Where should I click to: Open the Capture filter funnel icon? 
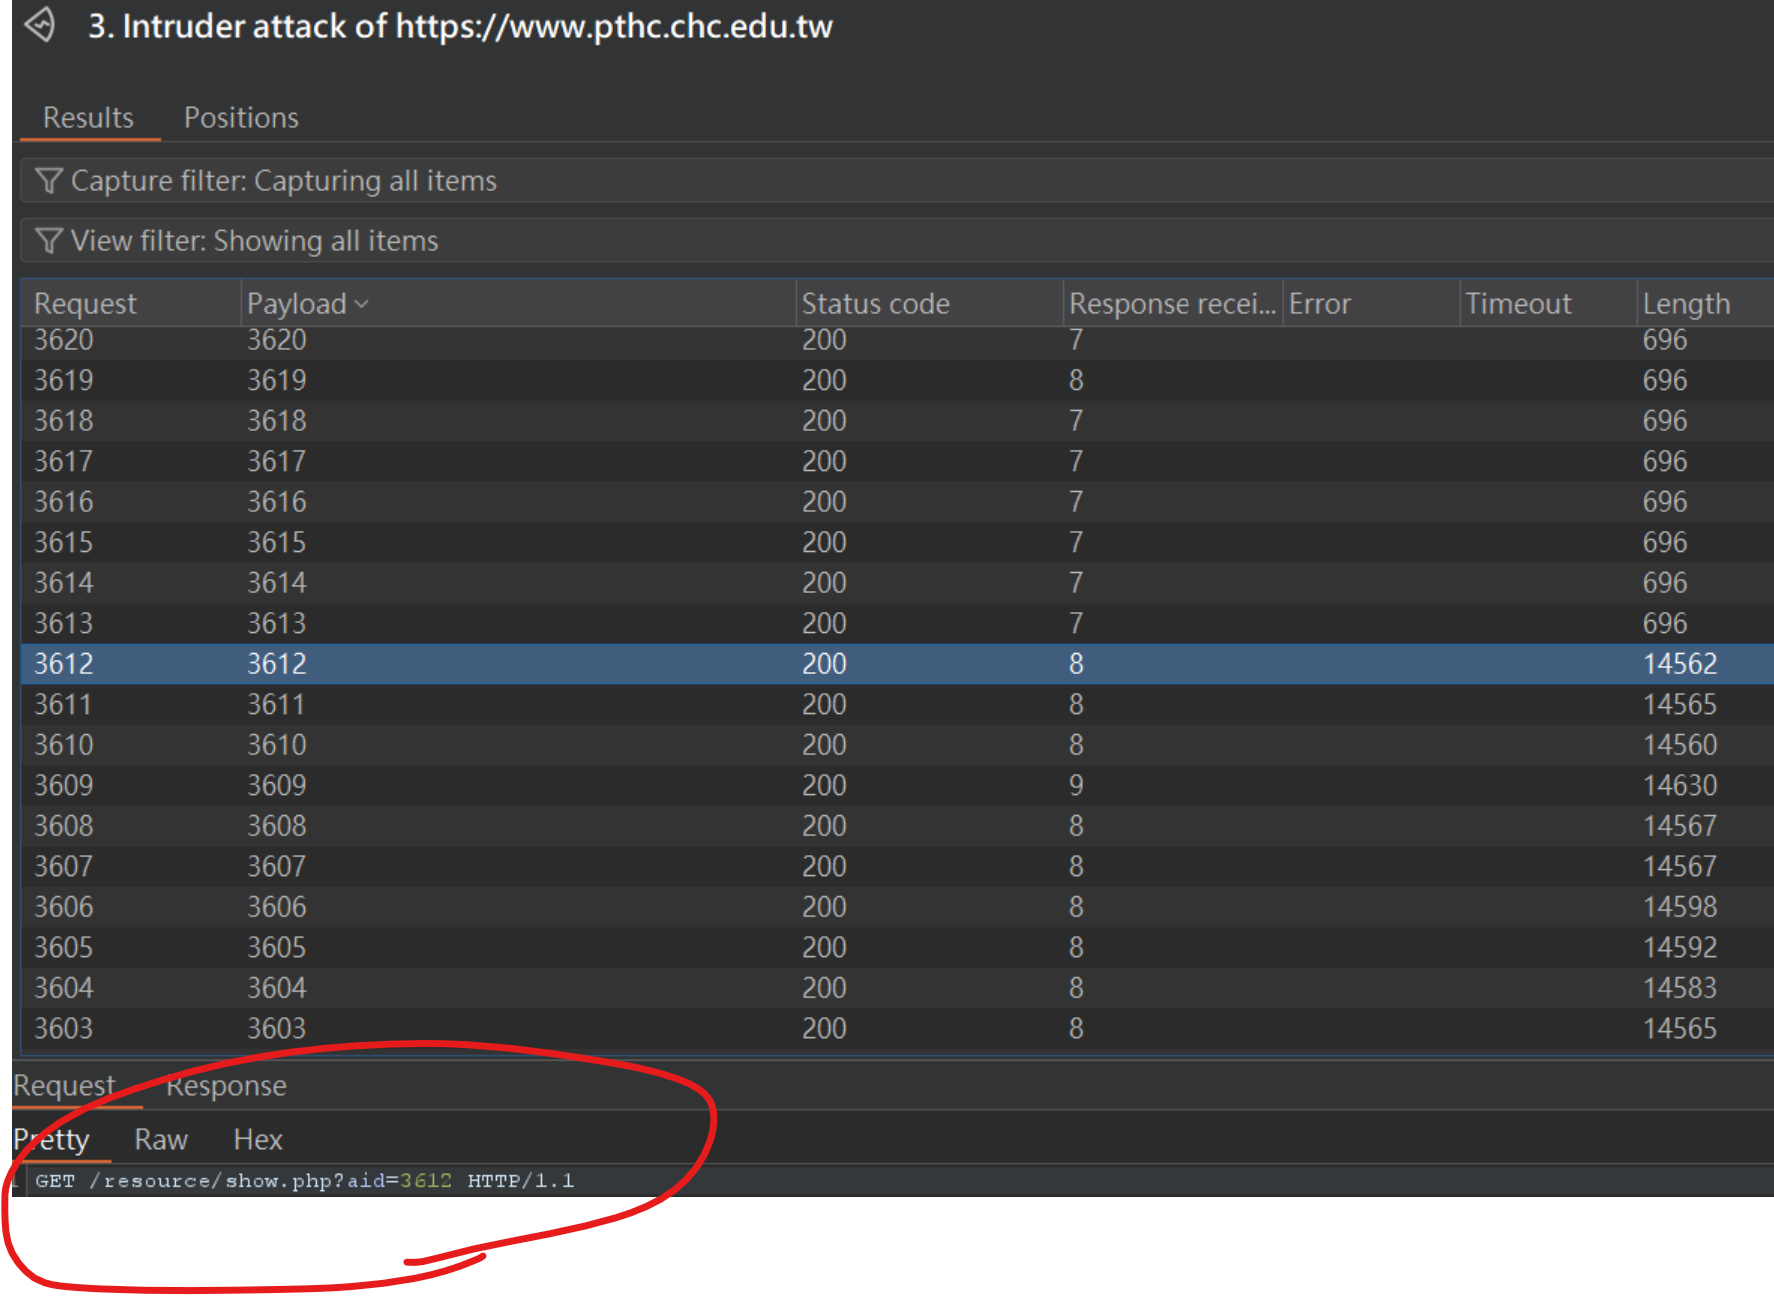(x=48, y=181)
